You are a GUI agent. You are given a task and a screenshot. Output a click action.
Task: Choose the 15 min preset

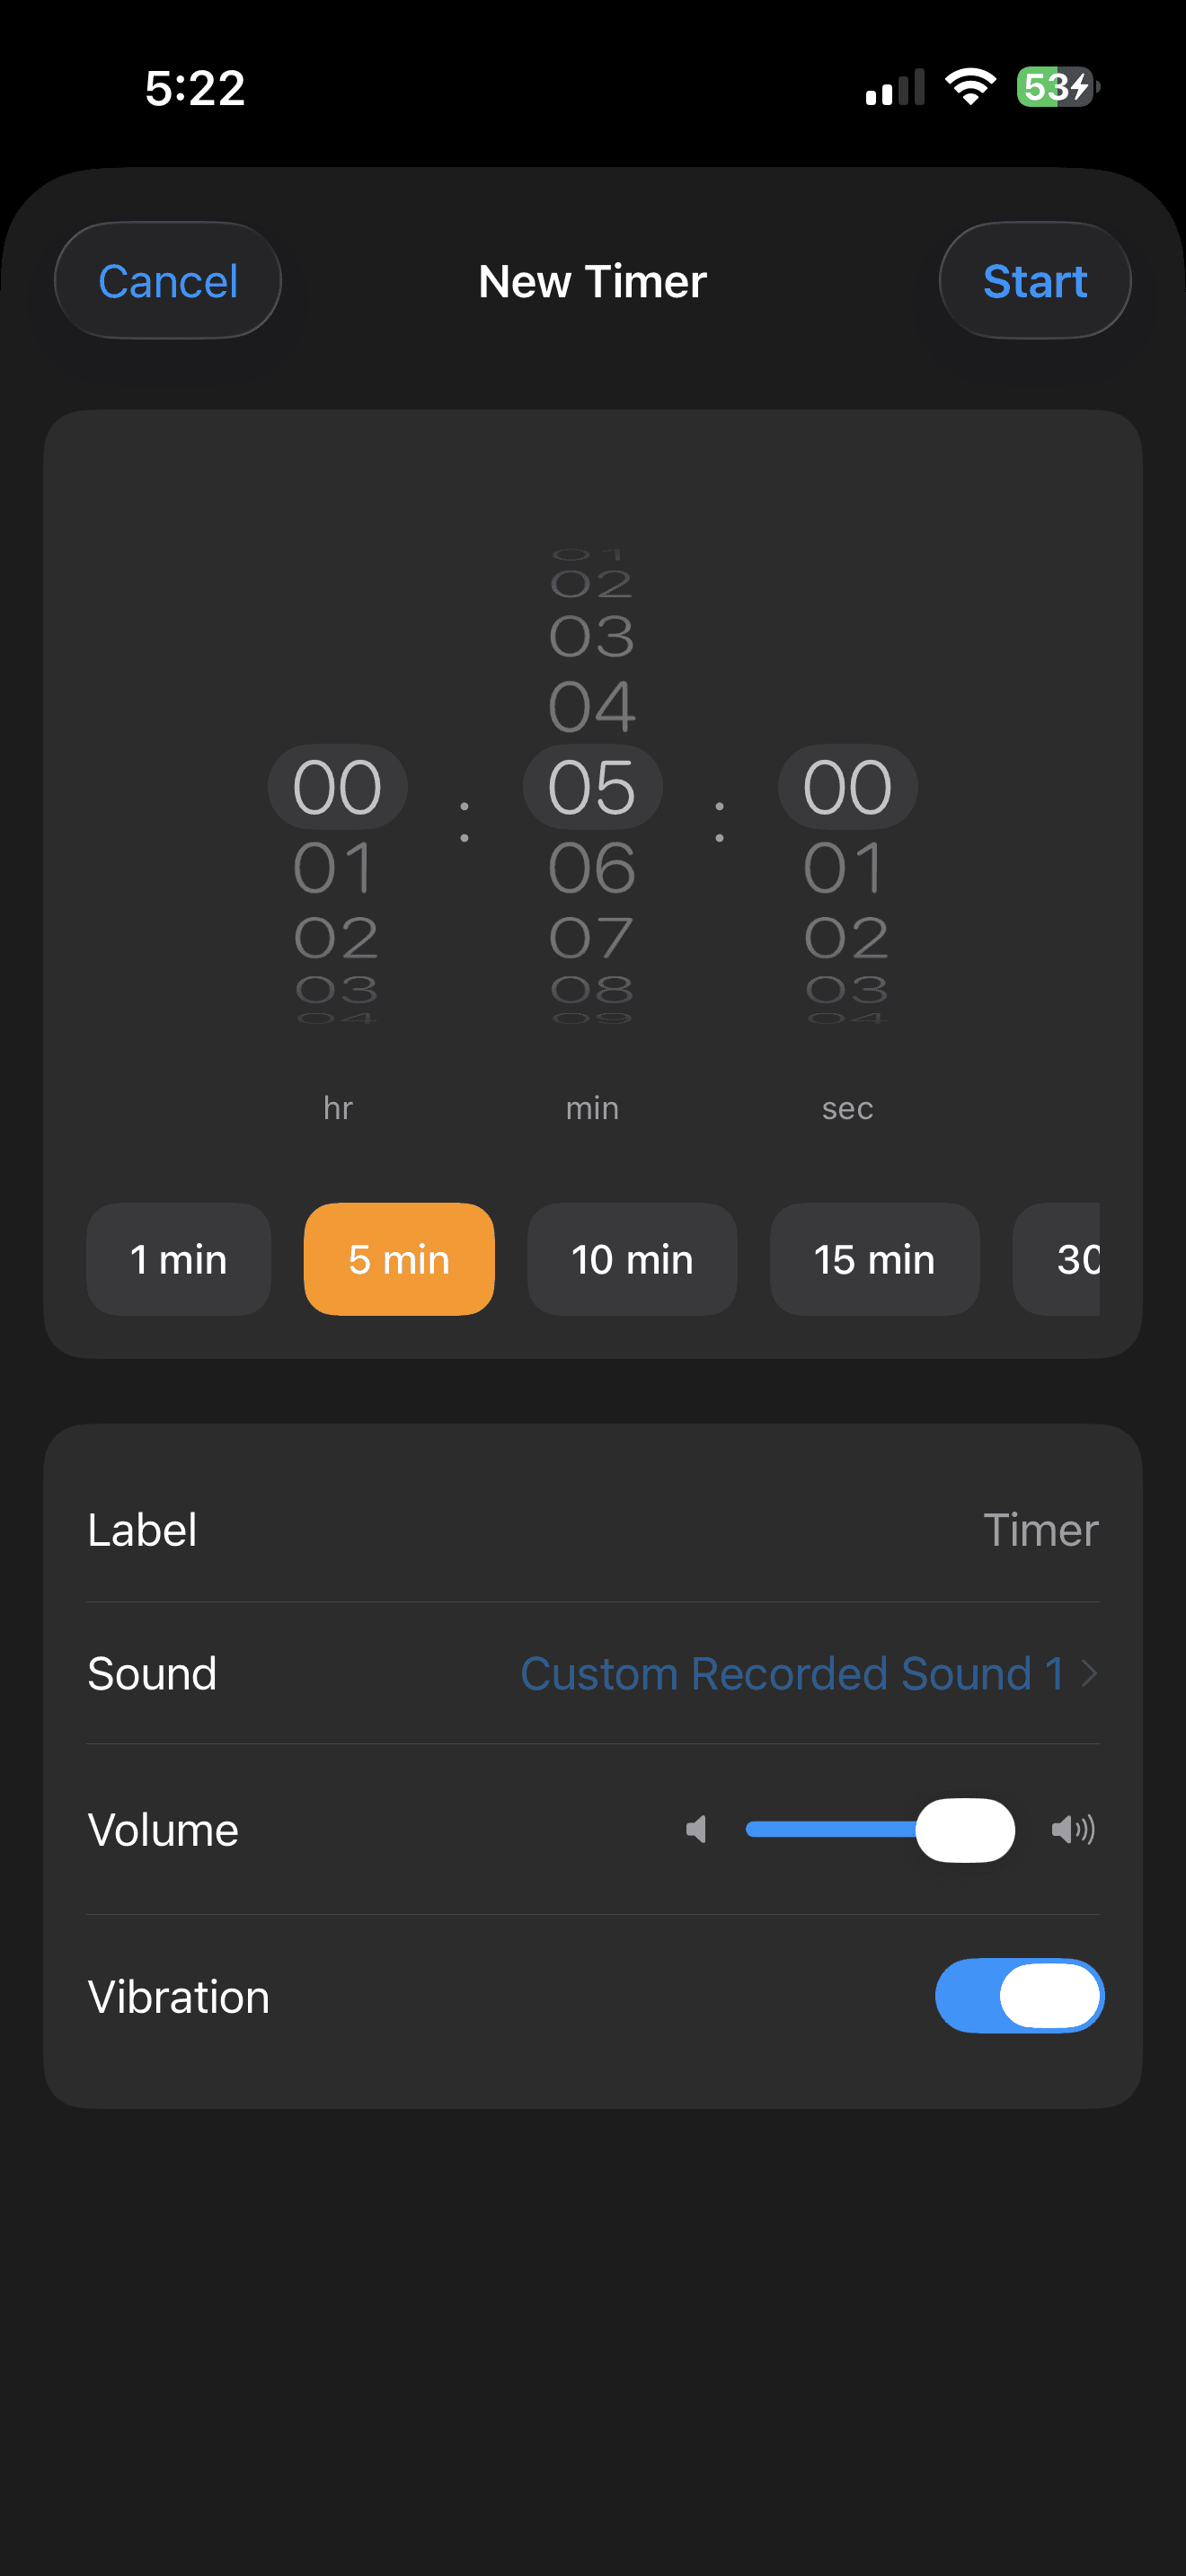click(874, 1259)
